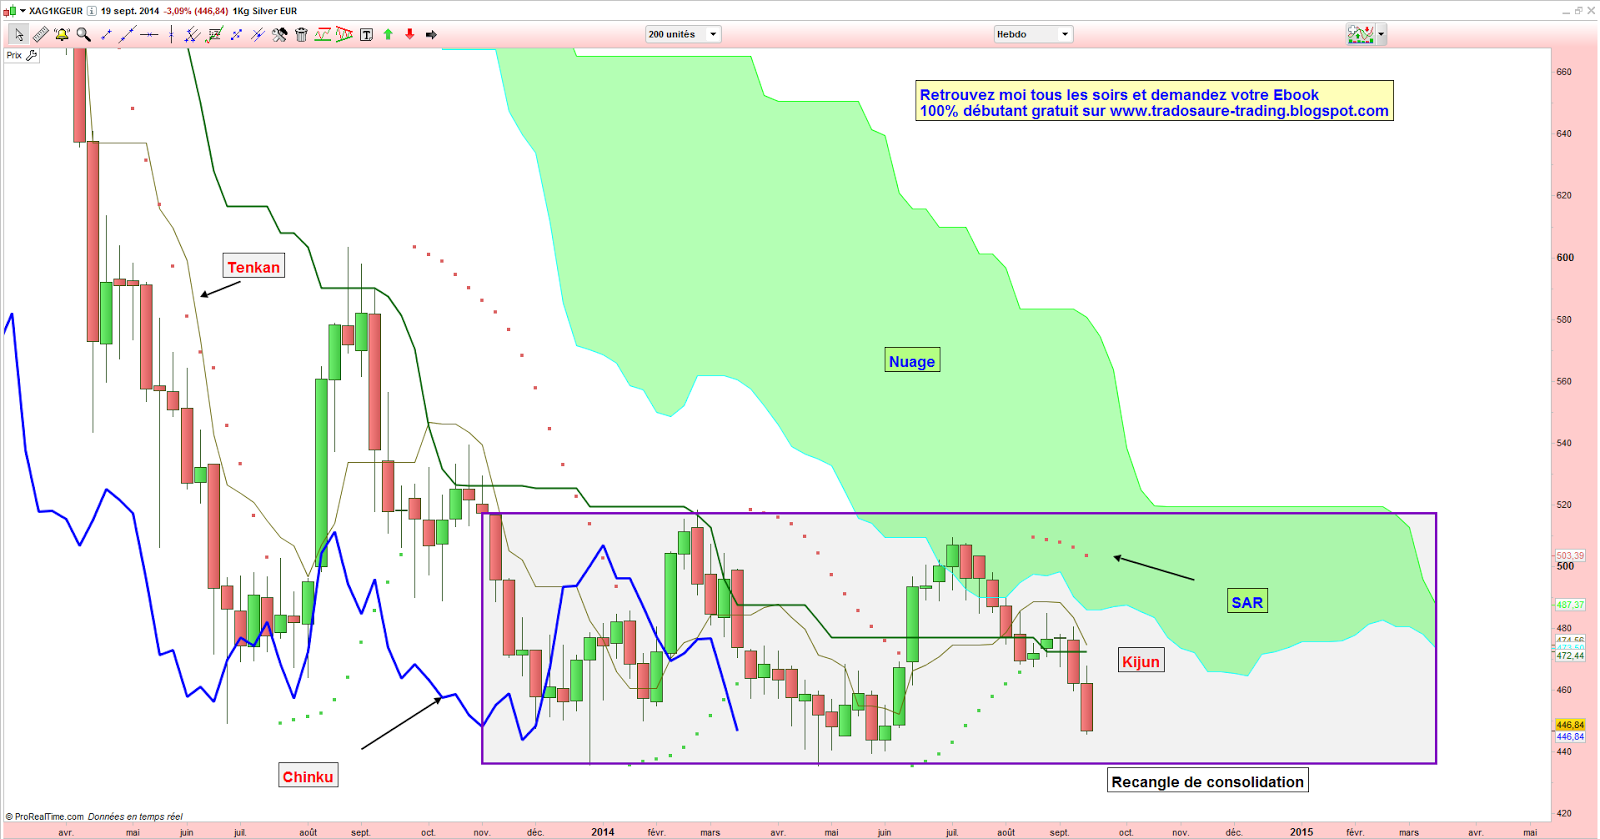
Task: Click the Kijun annotation label
Action: [x=1141, y=661]
